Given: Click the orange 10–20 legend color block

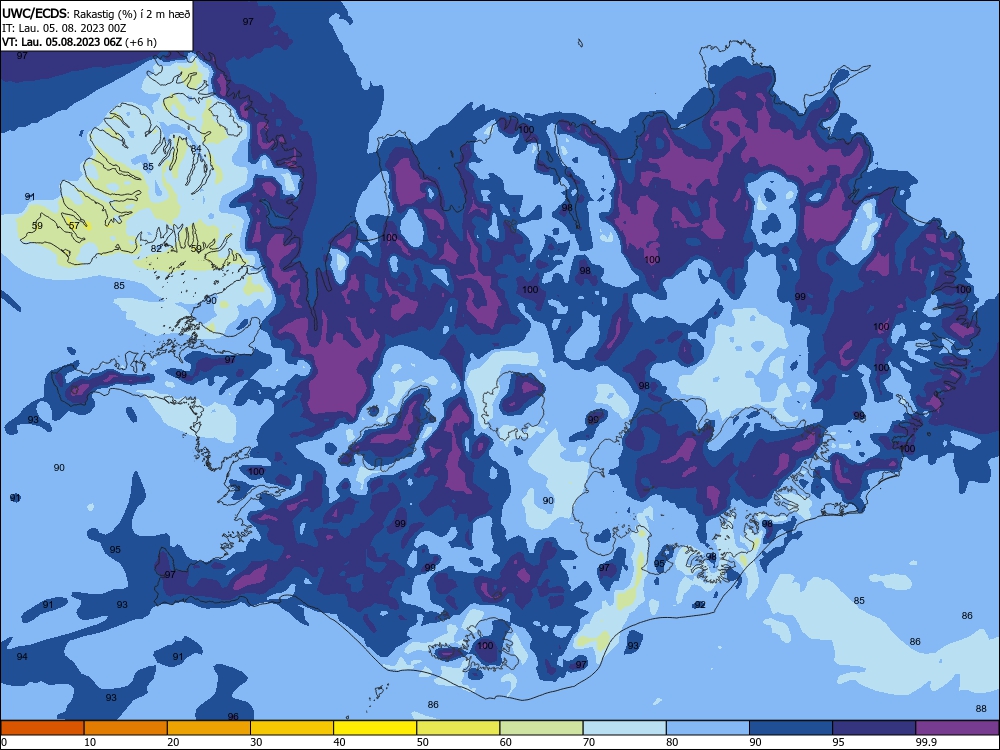Looking at the screenshot, I should 126,728.
